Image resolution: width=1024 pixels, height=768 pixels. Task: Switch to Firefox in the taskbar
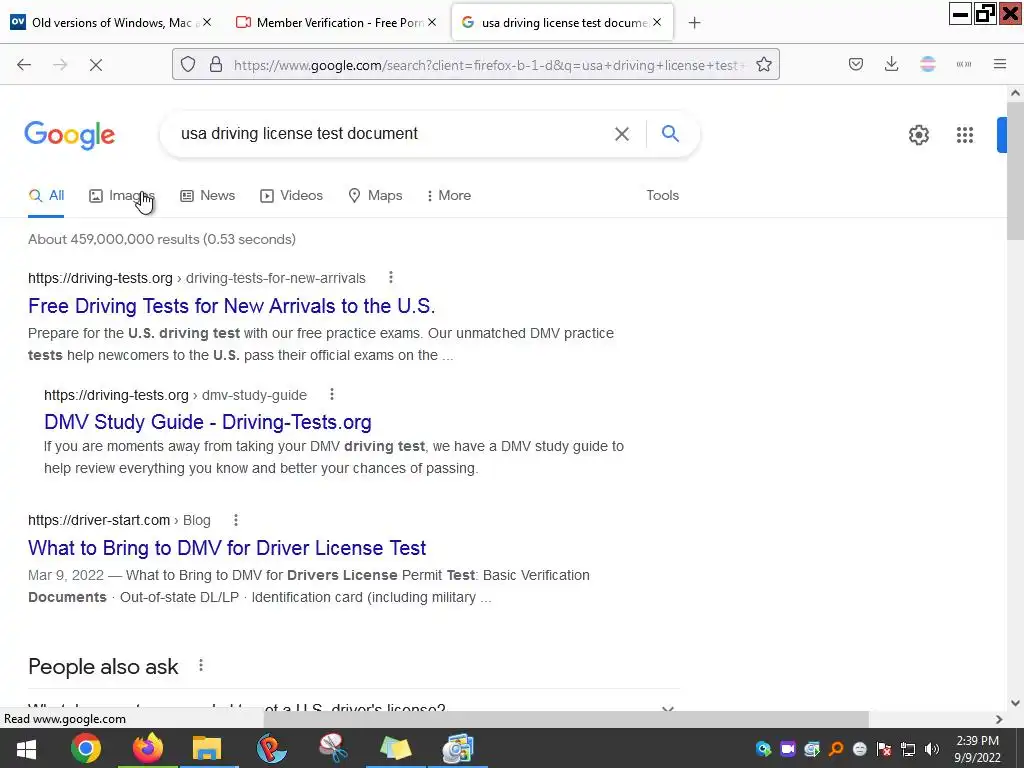[x=148, y=748]
